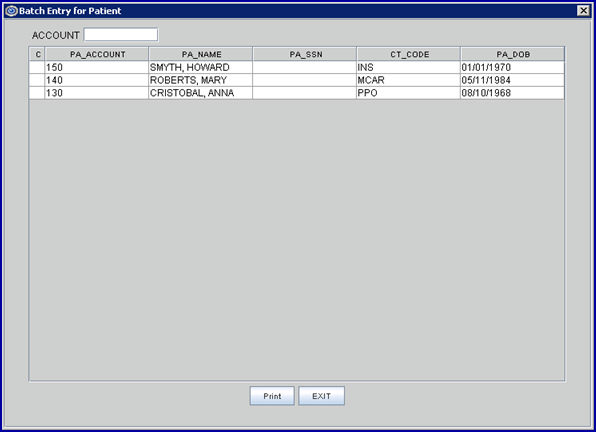The height and width of the screenshot is (432, 596).
Task: Select the MCAR code cell
Action: pyautogui.click(x=409, y=80)
